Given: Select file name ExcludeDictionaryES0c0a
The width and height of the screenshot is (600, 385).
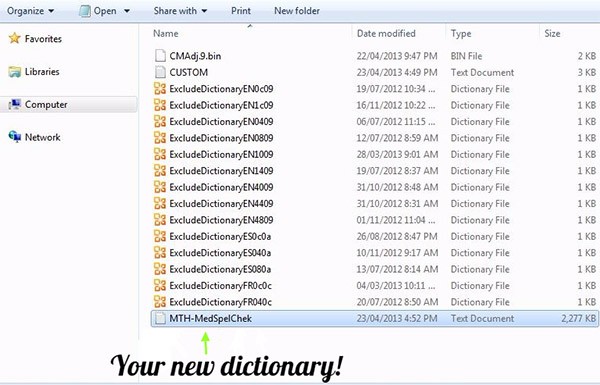Looking at the screenshot, I should [220, 237].
